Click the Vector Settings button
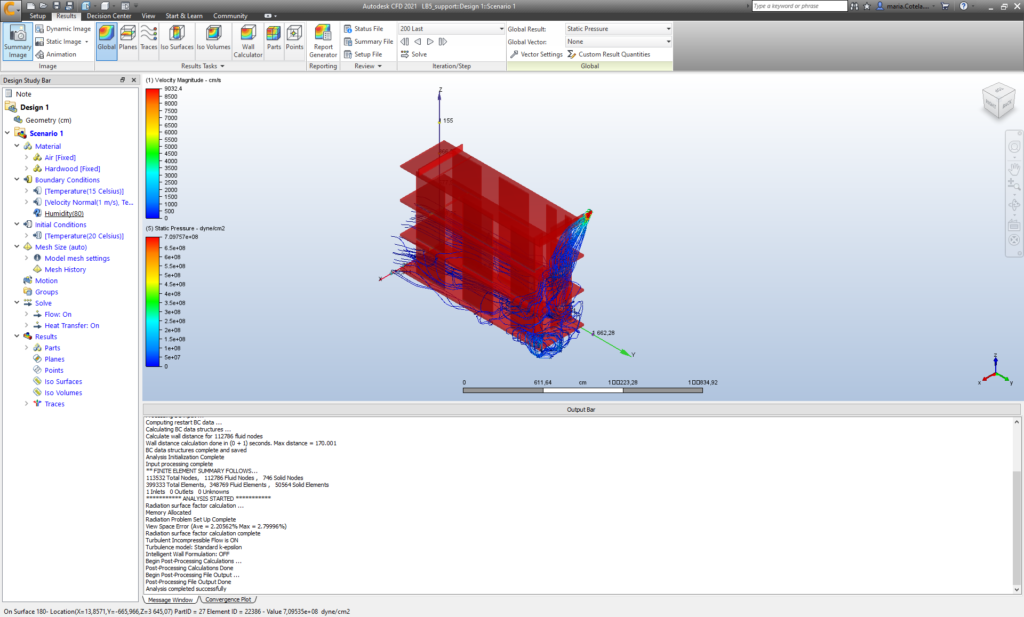Screen dimensions: 1024x617 pyautogui.click(x=537, y=54)
